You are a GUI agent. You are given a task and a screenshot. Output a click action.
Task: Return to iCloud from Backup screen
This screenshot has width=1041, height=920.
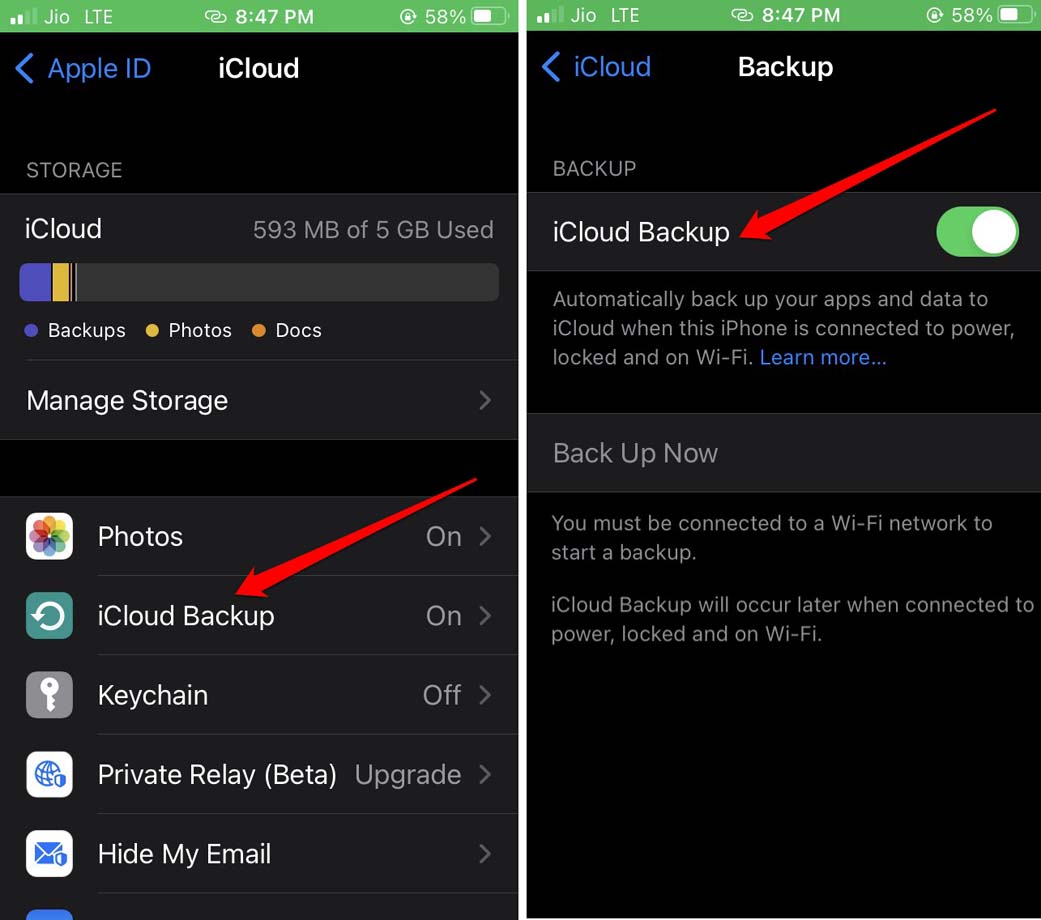click(x=596, y=67)
